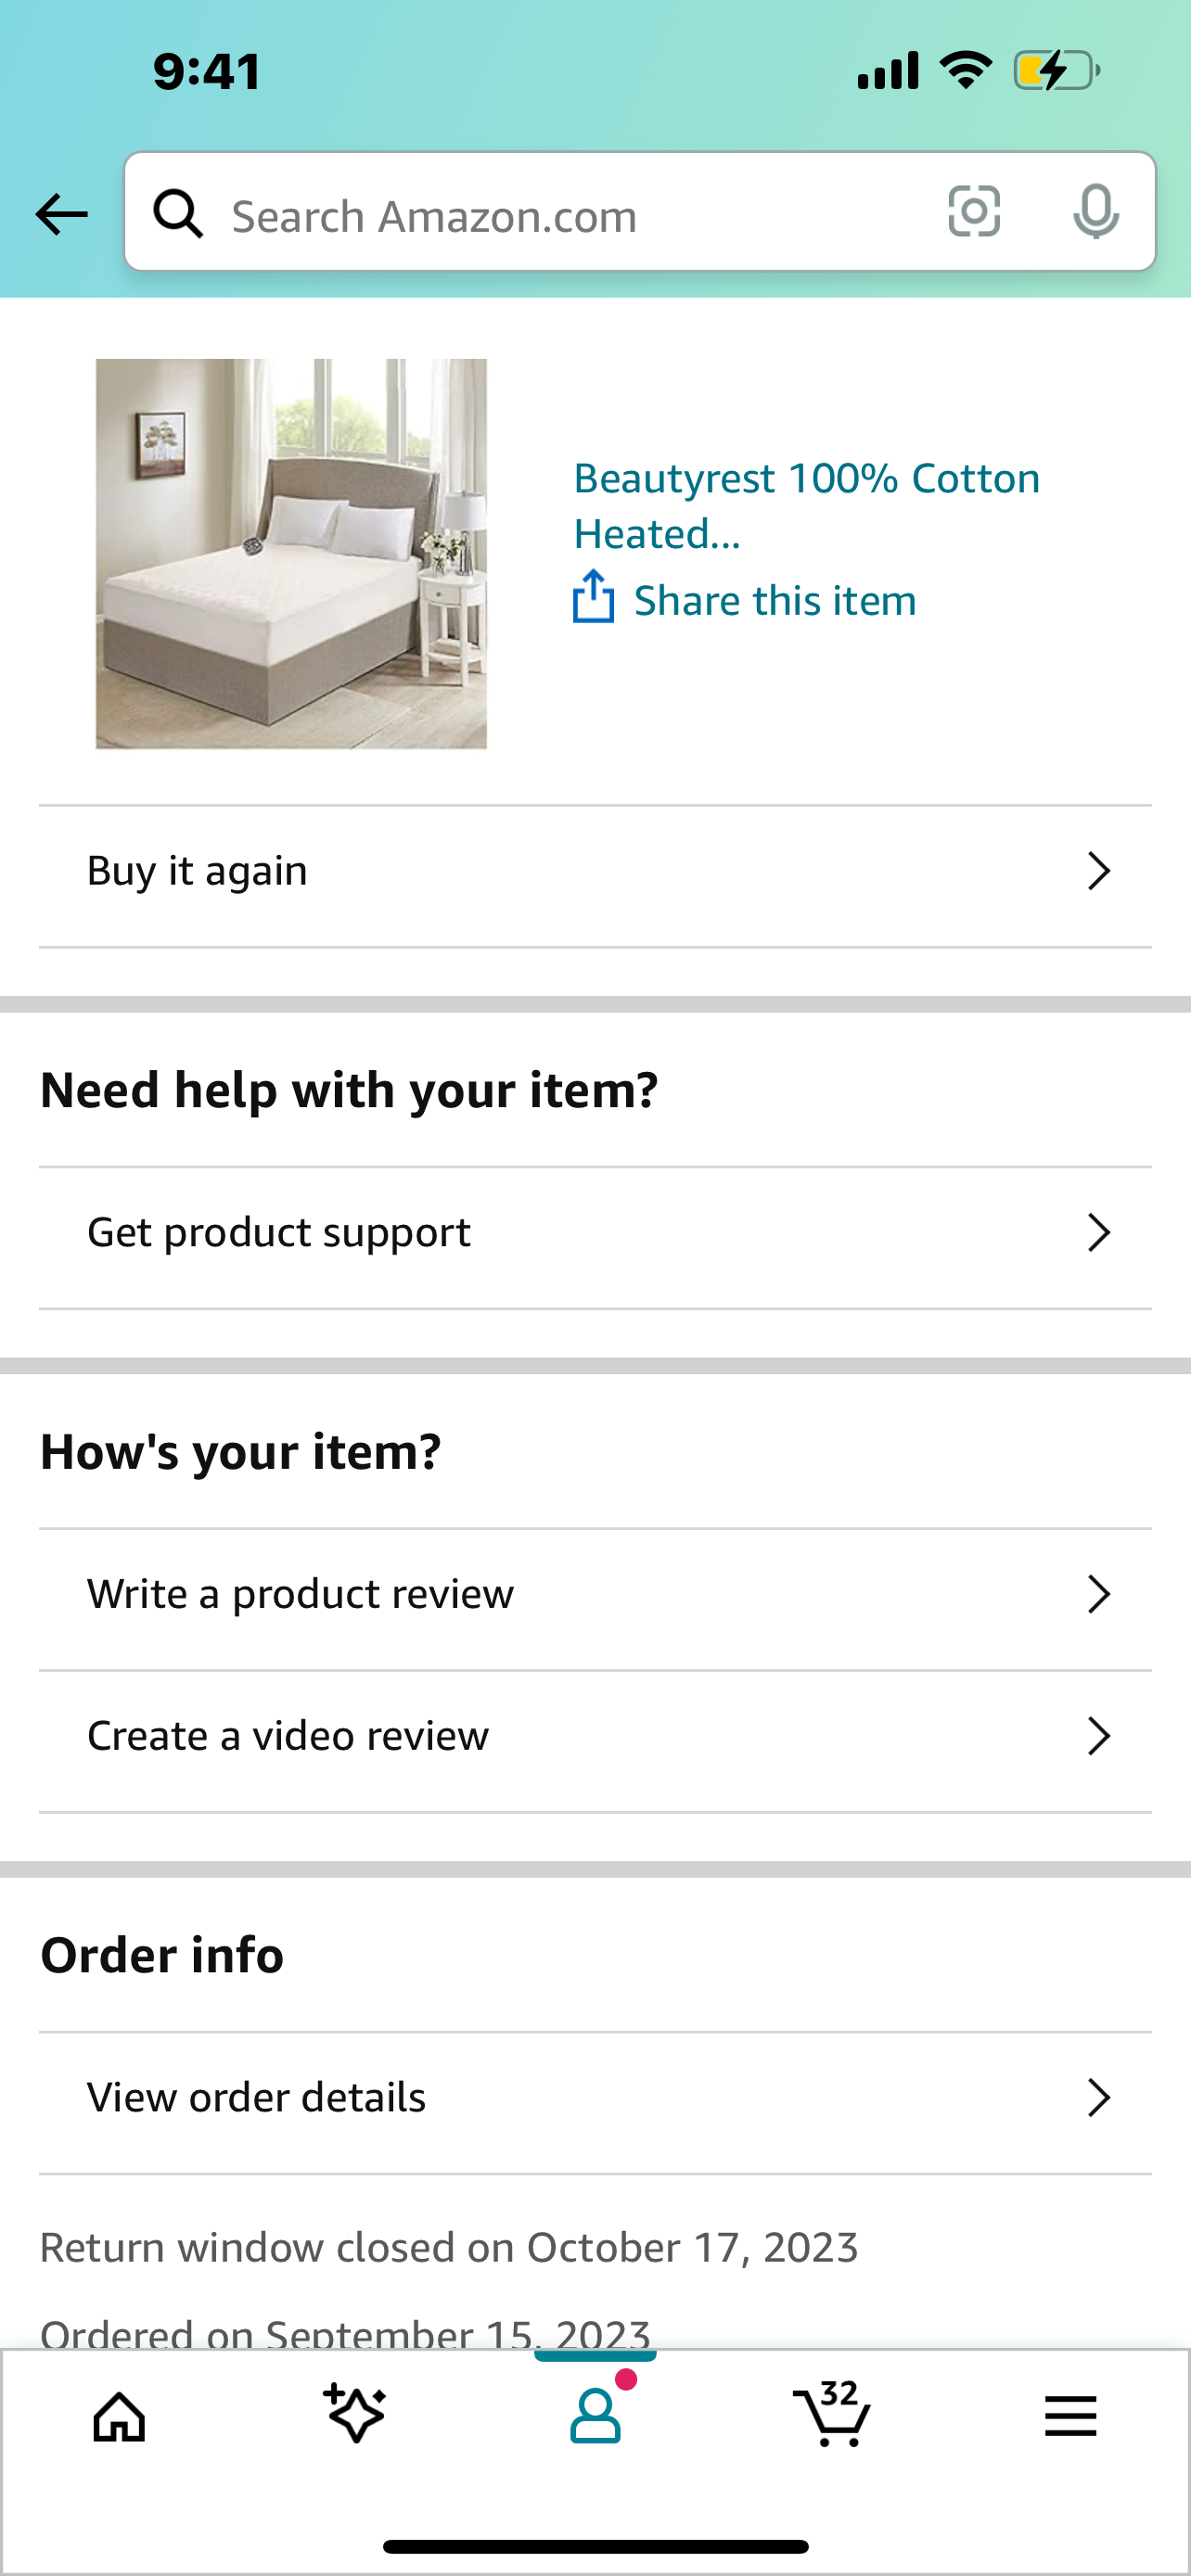Tap the microphone voice search icon

(1096, 212)
